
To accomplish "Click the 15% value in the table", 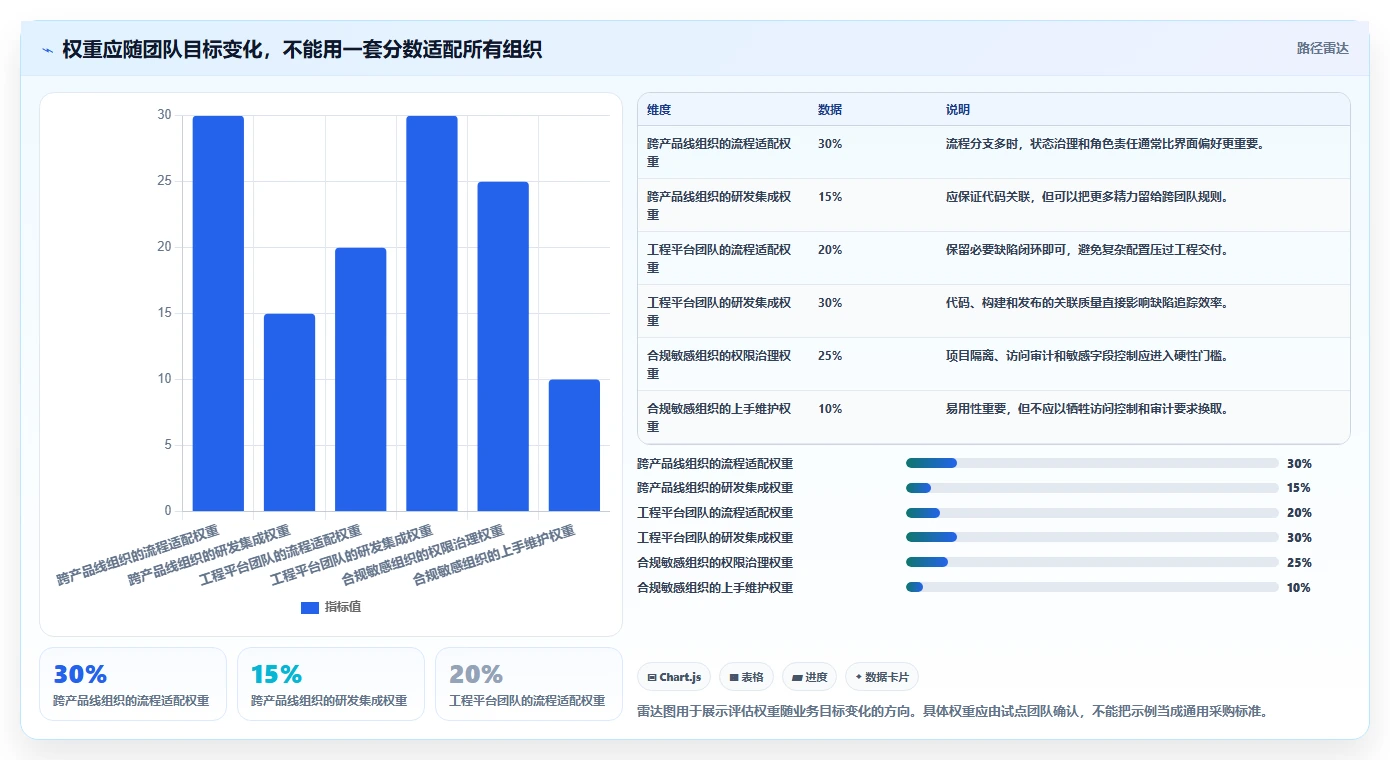I will [830, 197].
